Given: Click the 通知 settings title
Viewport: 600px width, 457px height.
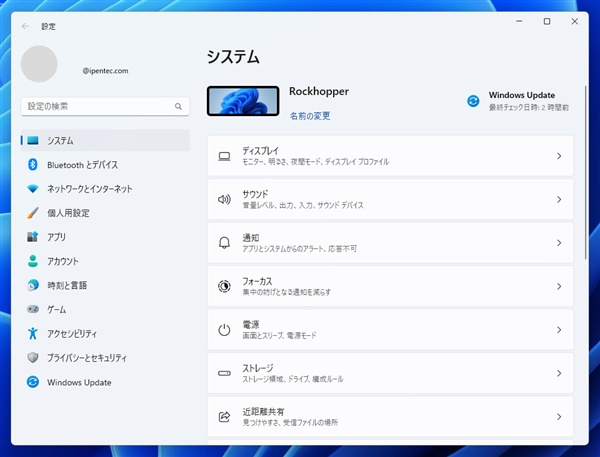Looking at the screenshot, I should [251, 238].
